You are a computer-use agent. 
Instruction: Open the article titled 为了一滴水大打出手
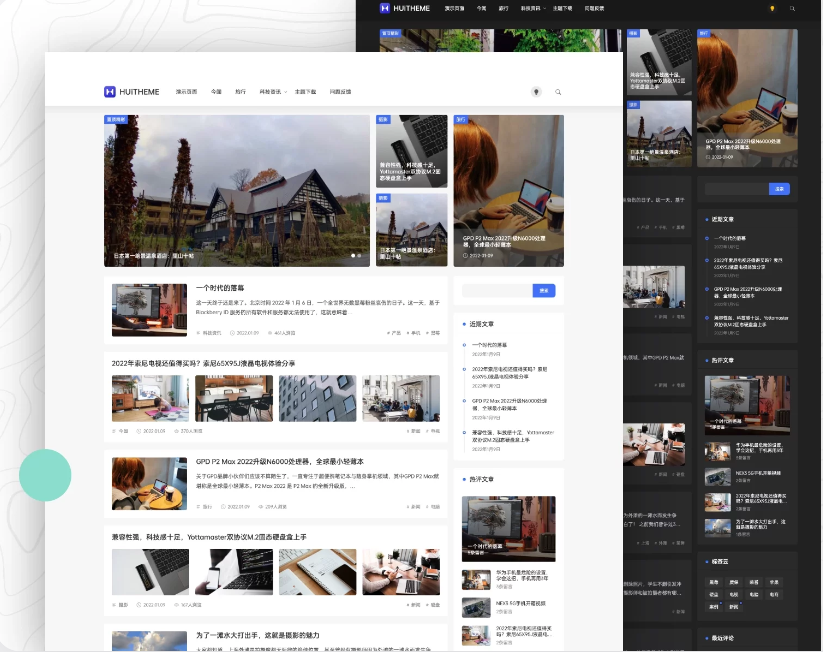coord(257,635)
